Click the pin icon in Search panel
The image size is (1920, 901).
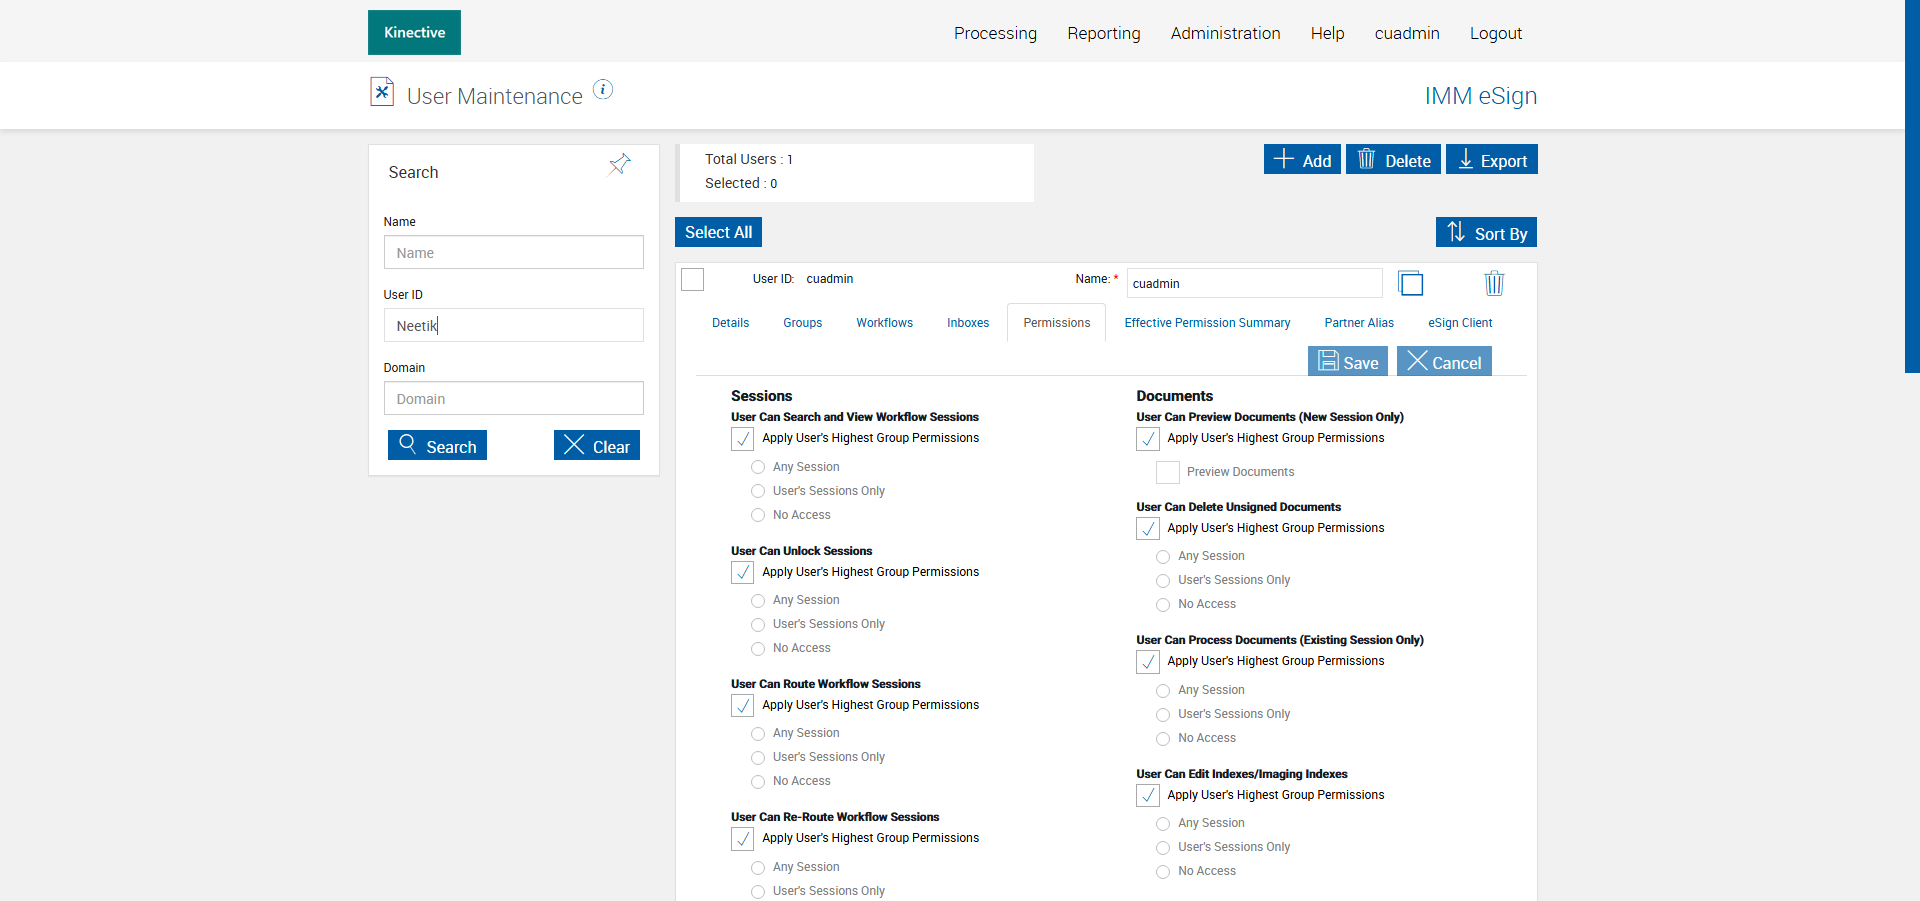(620, 164)
